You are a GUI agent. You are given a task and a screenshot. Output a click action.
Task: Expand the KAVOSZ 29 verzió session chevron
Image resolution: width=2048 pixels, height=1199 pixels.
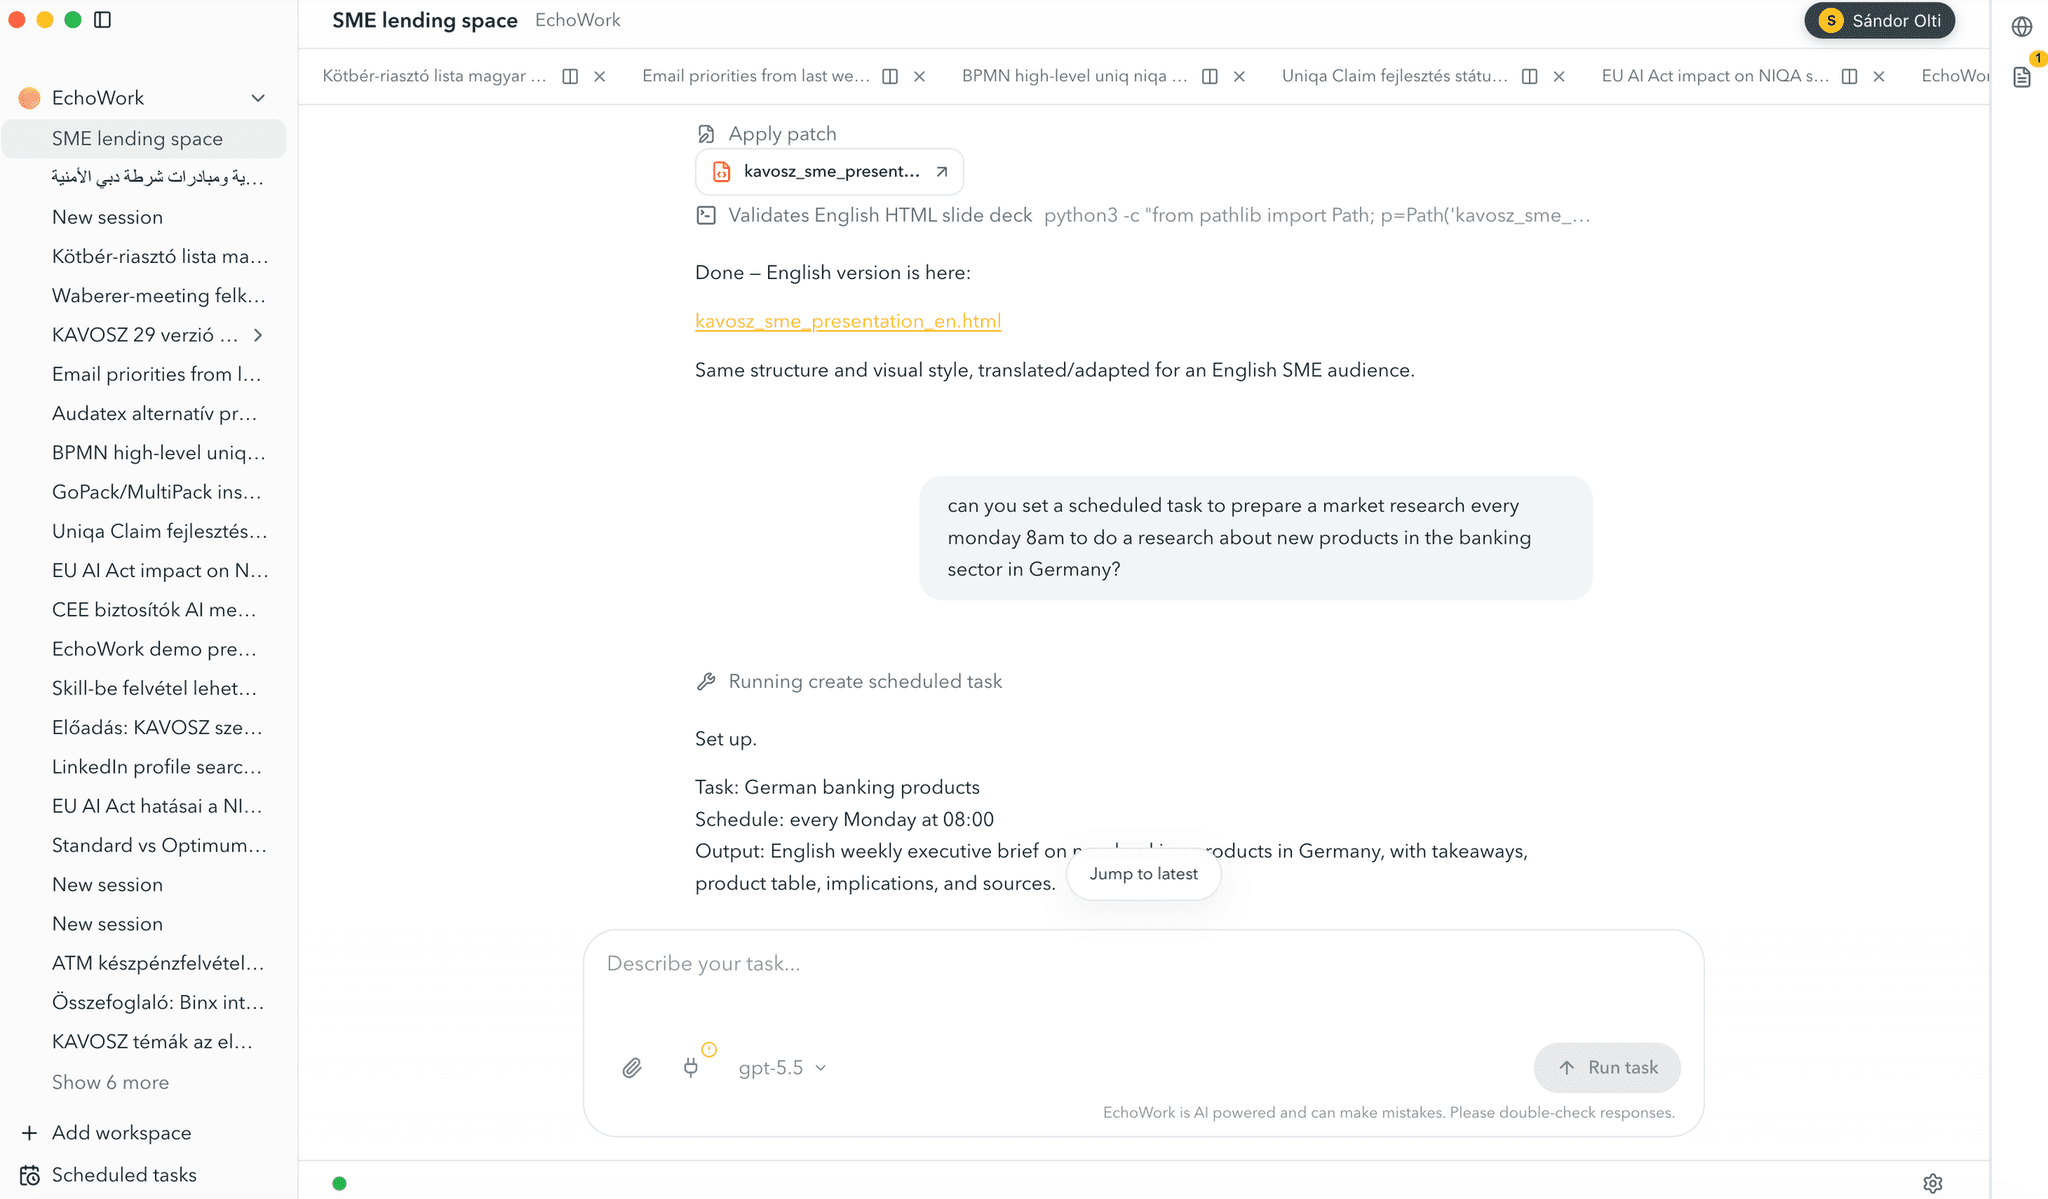tap(258, 335)
